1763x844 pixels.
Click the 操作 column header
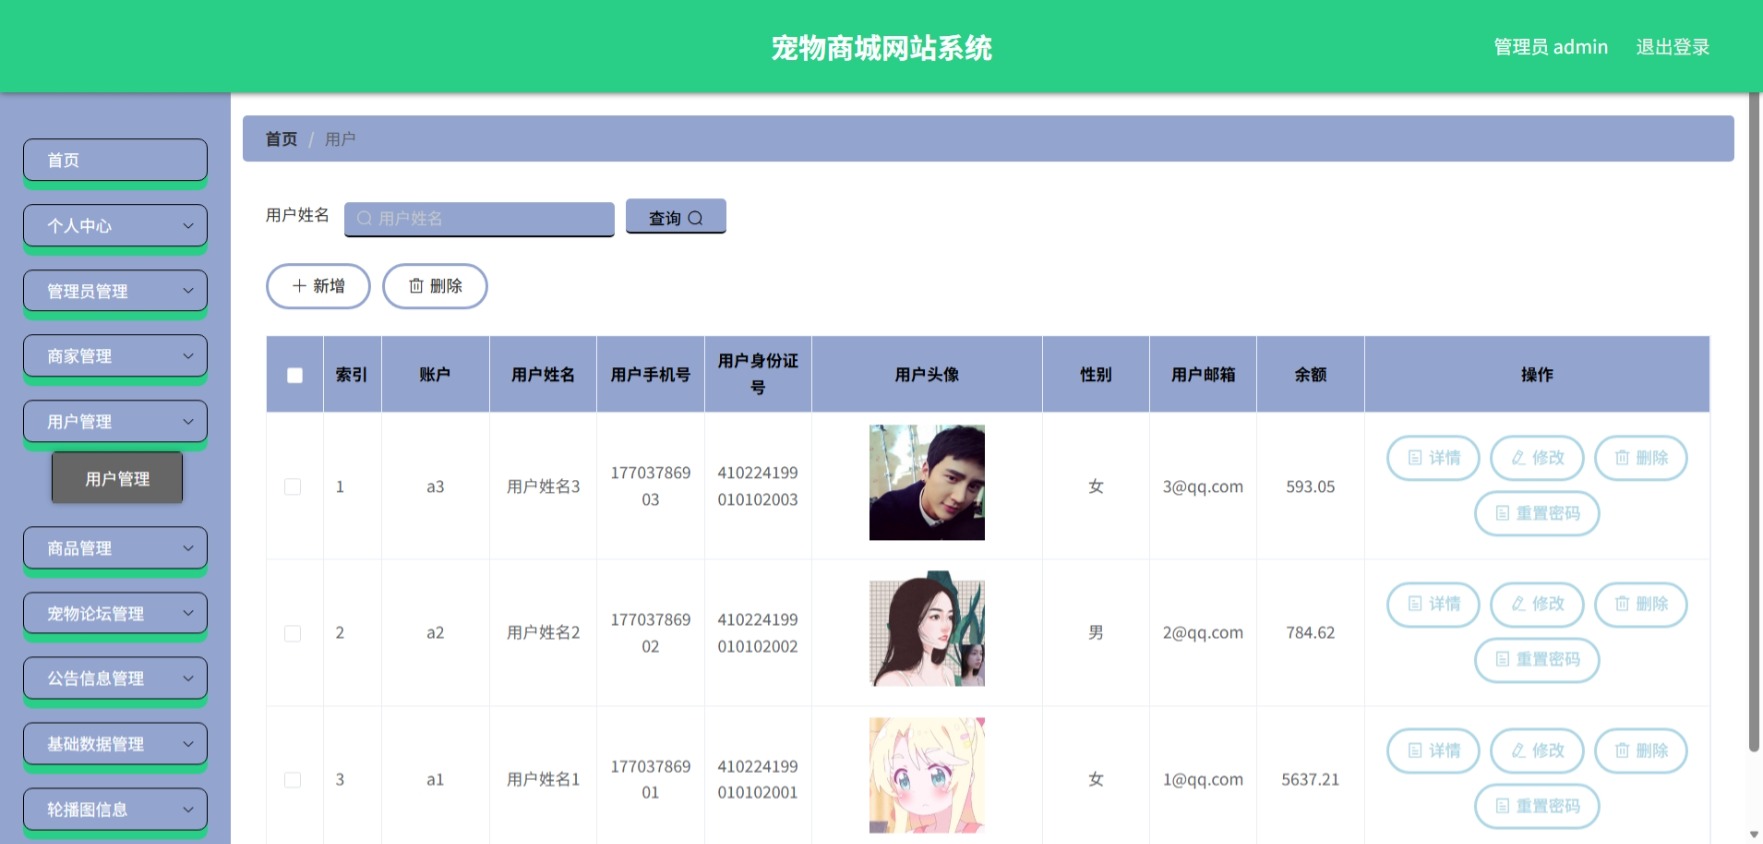[1537, 375]
